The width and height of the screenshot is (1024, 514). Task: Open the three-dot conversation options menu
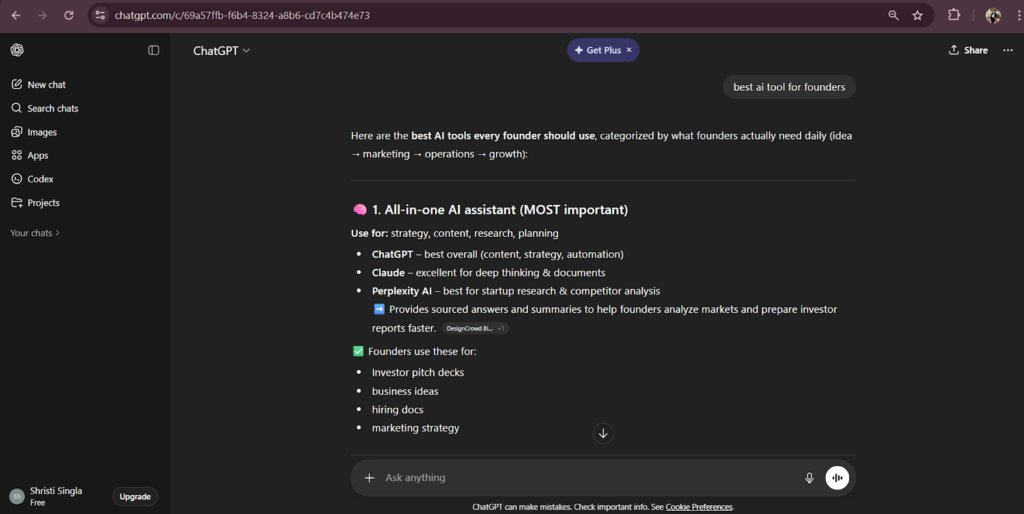click(x=1007, y=50)
